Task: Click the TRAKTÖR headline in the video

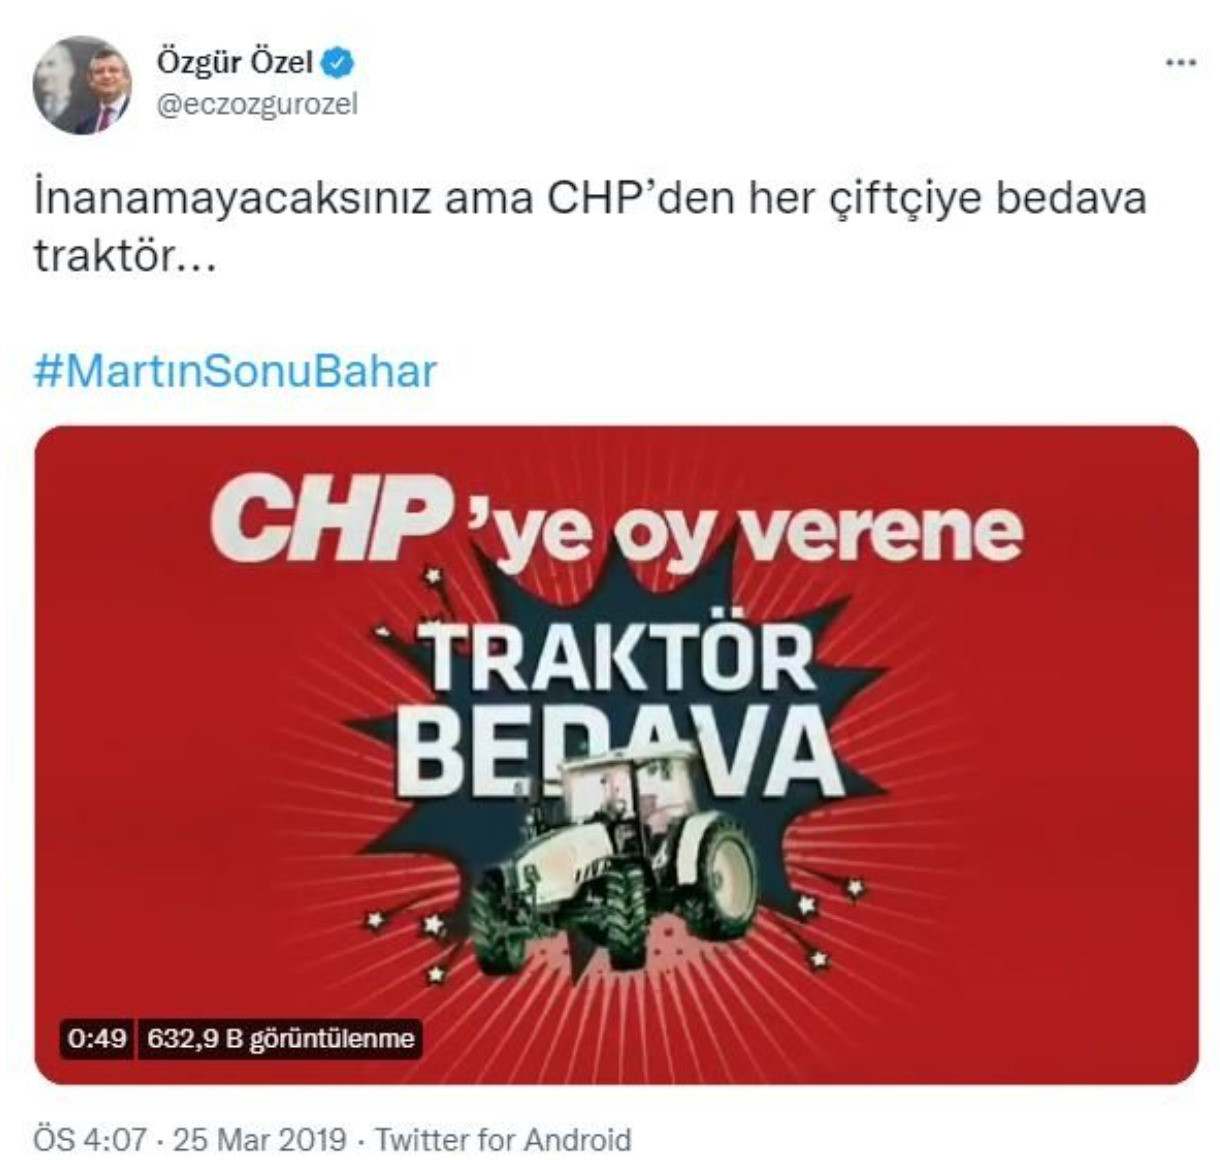Action: click(x=618, y=655)
